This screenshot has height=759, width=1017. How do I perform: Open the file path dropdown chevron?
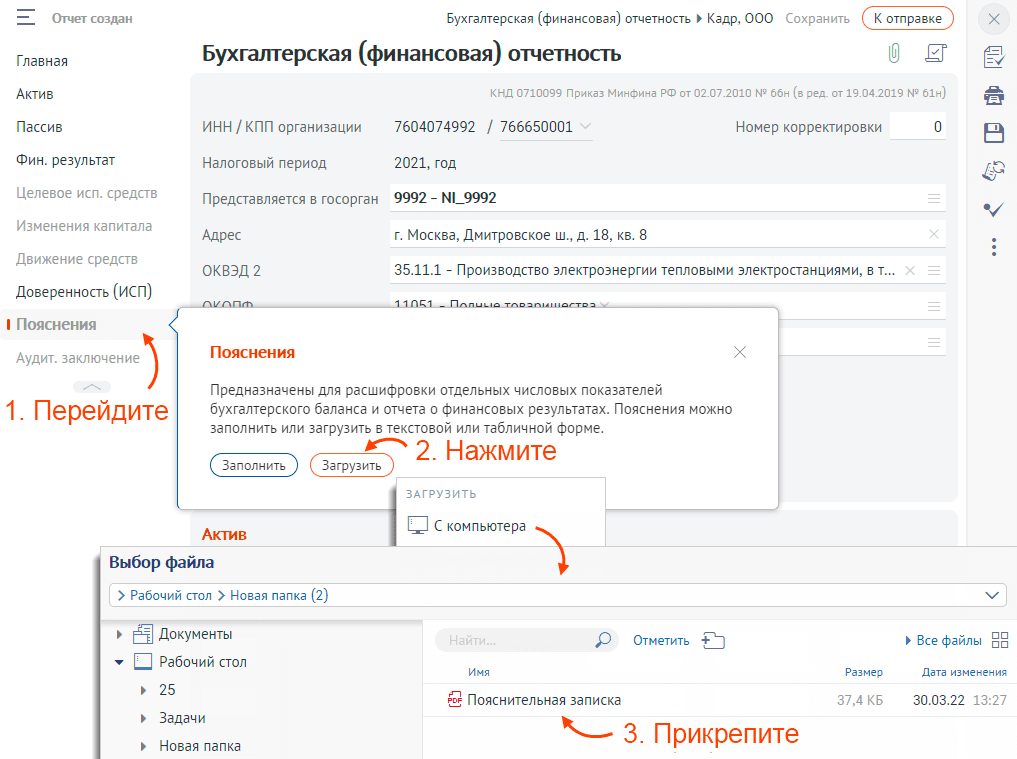point(992,596)
